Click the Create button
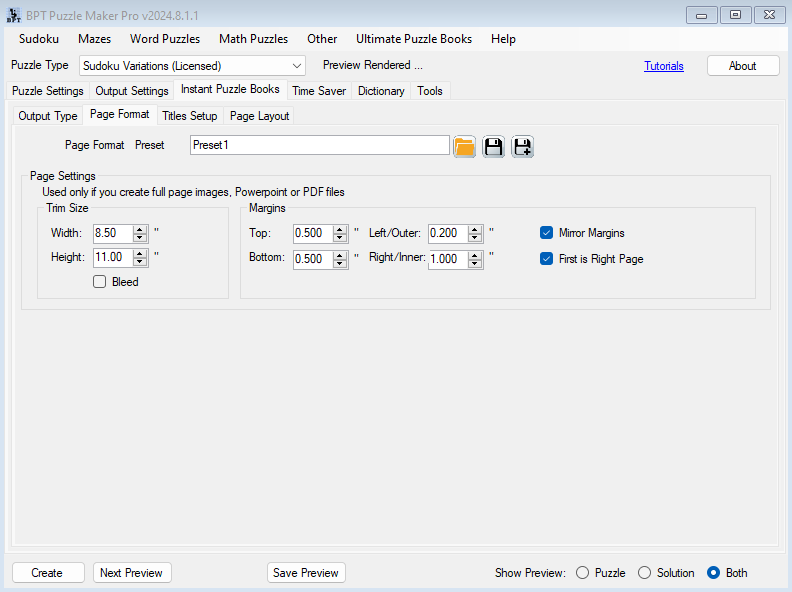 [x=48, y=573]
